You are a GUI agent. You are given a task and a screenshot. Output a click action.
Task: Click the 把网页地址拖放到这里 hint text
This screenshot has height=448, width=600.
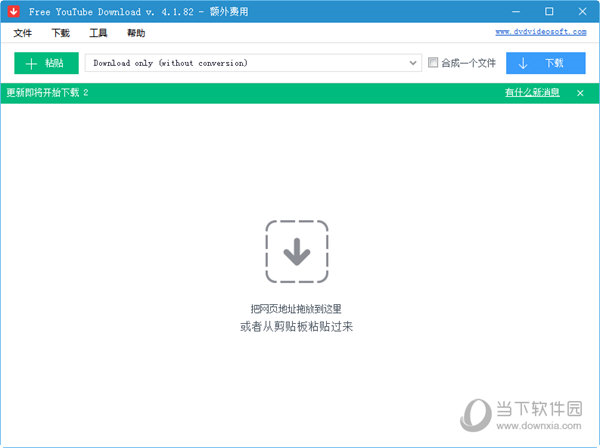coord(296,309)
